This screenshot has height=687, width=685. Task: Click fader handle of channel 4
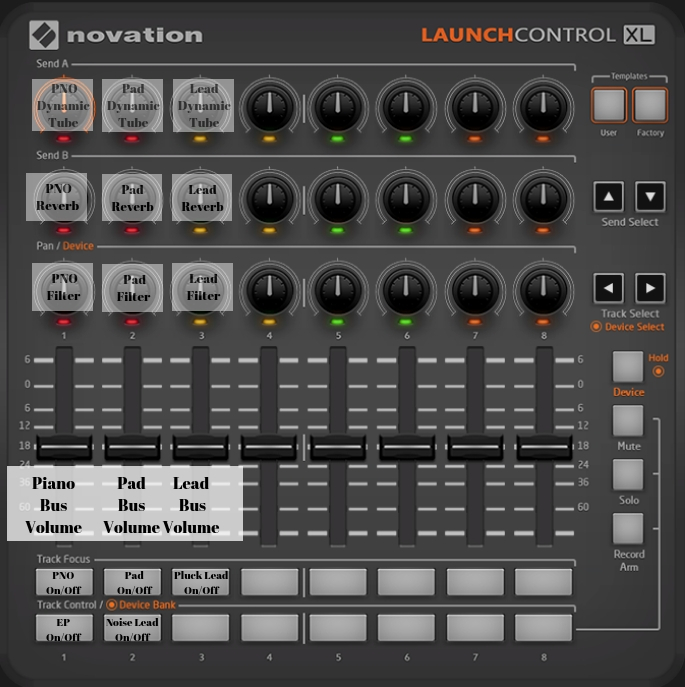pos(269,447)
